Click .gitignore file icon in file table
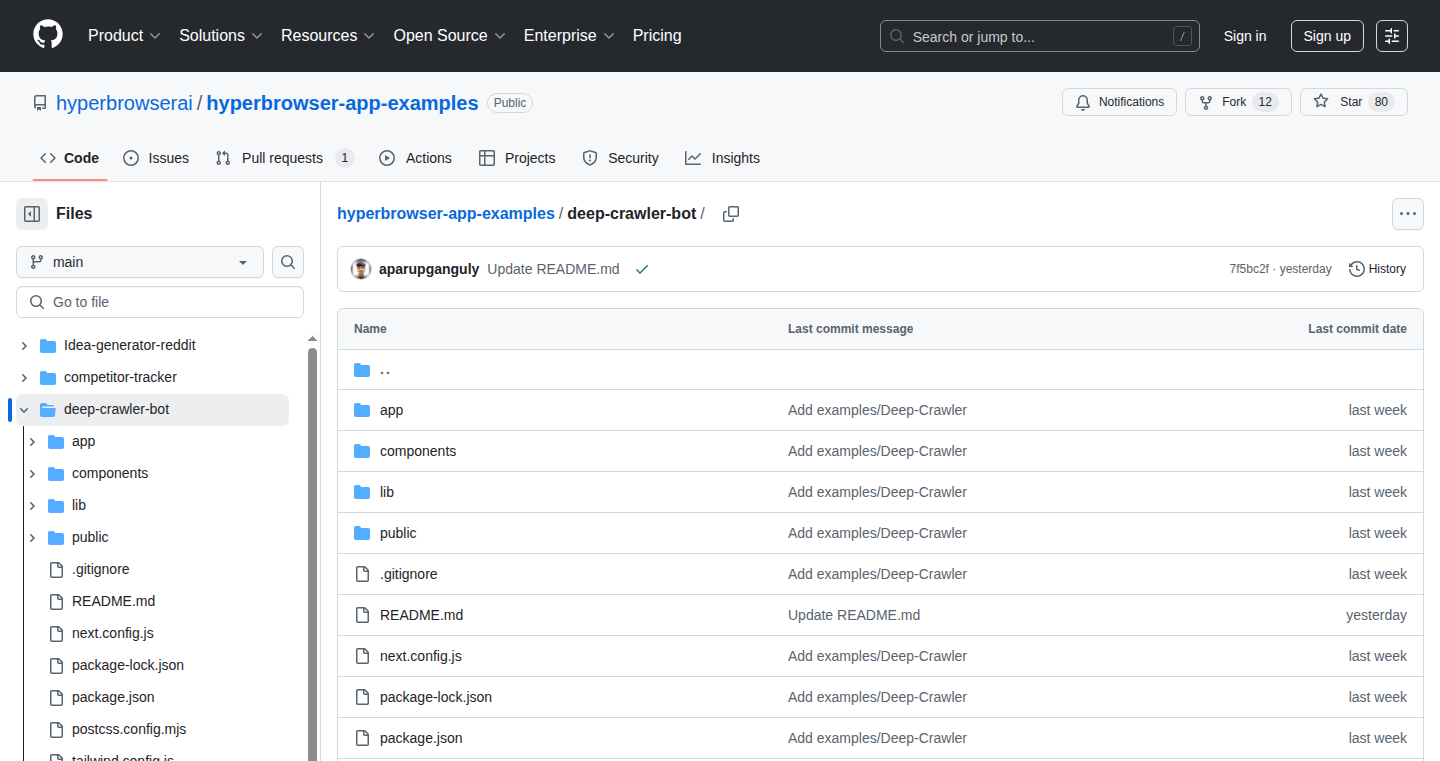This screenshot has width=1440, height=761. pos(362,574)
